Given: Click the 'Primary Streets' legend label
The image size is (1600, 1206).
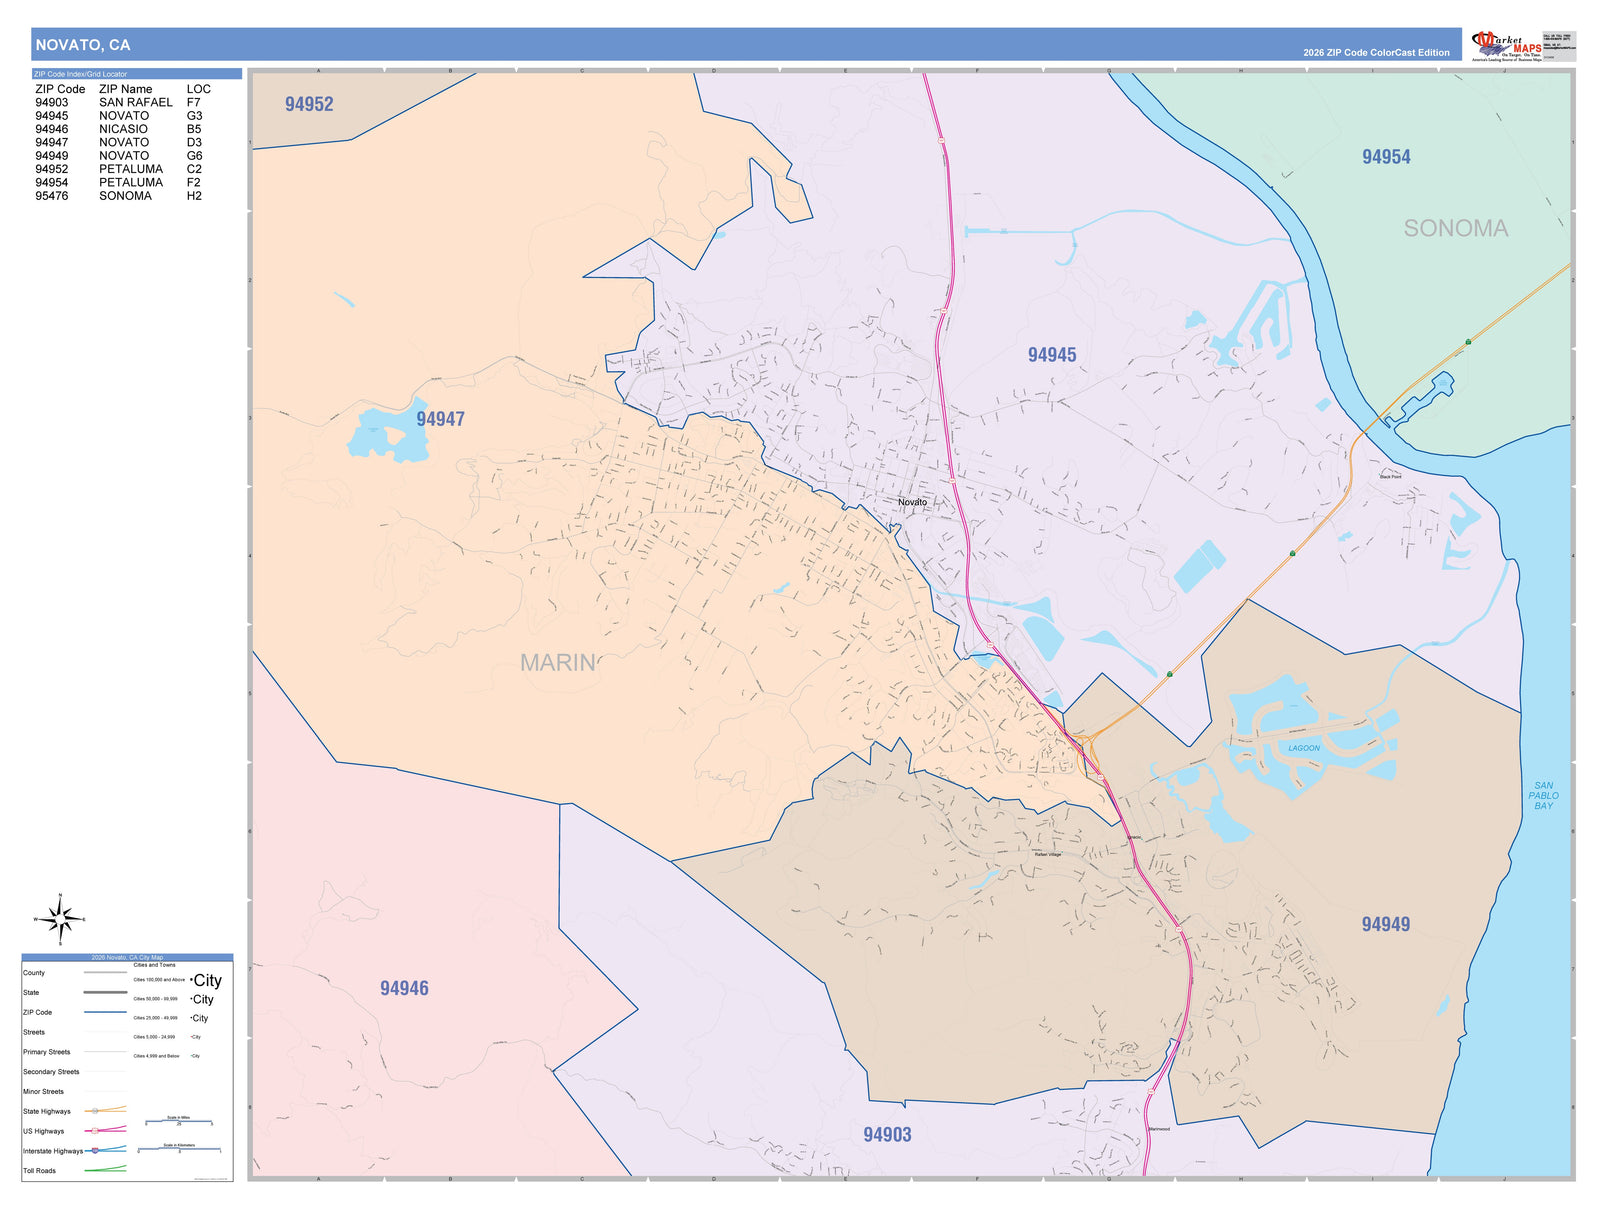Looking at the screenshot, I should [x=47, y=1052].
